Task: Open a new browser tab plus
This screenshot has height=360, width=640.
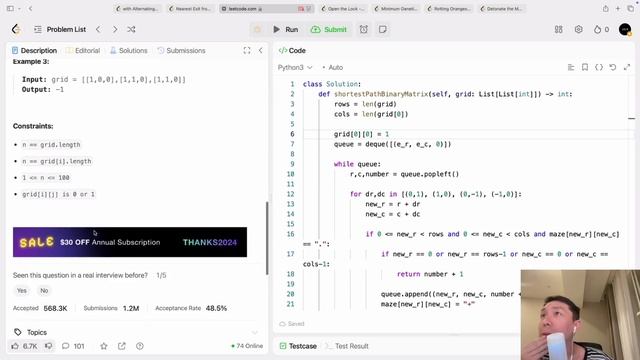Action: [618, 8]
